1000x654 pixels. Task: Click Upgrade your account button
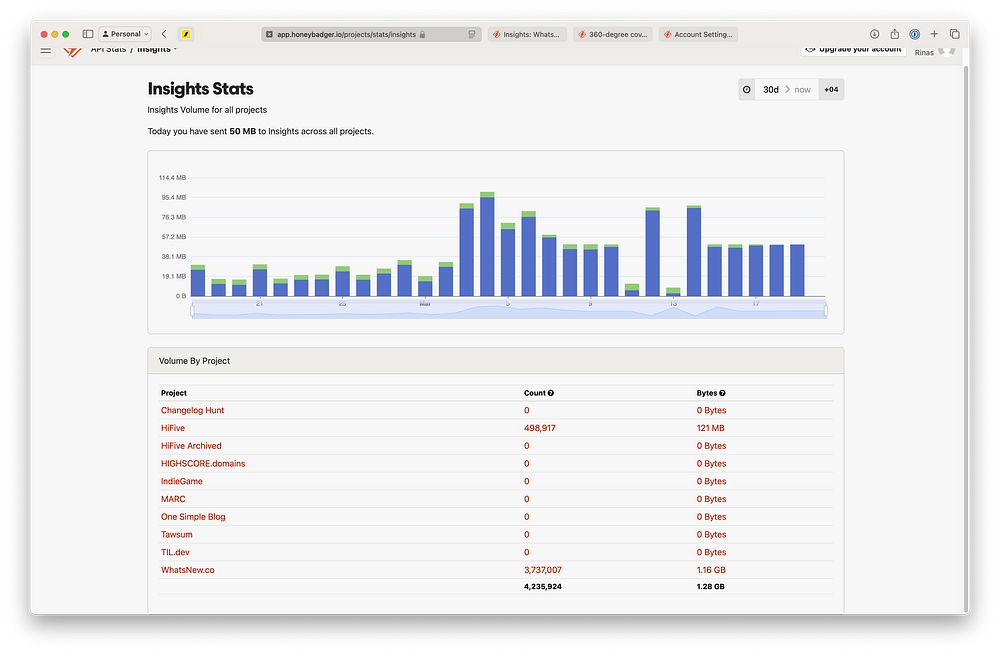(x=853, y=50)
